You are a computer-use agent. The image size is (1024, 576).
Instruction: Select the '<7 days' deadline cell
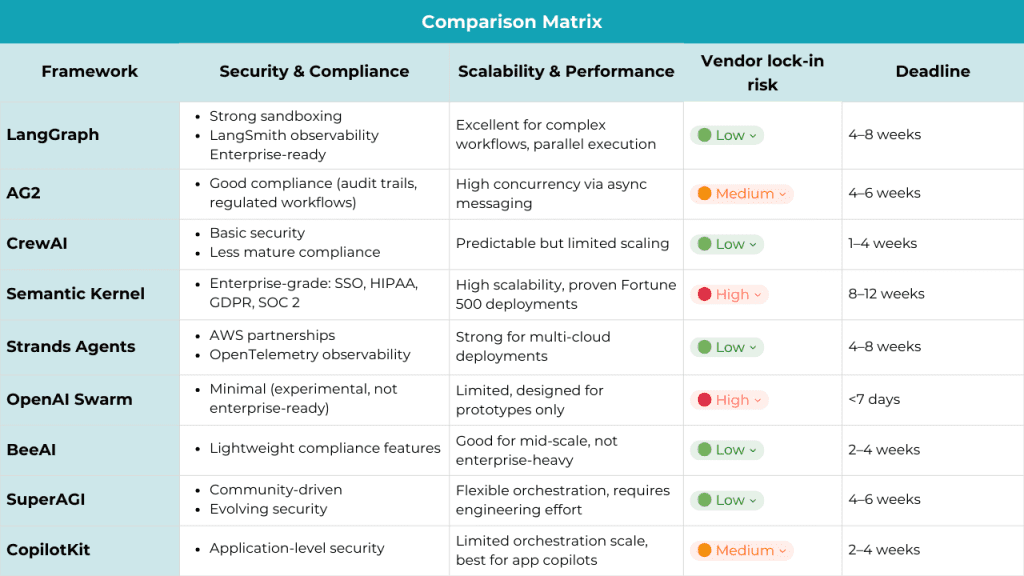point(874,400)
